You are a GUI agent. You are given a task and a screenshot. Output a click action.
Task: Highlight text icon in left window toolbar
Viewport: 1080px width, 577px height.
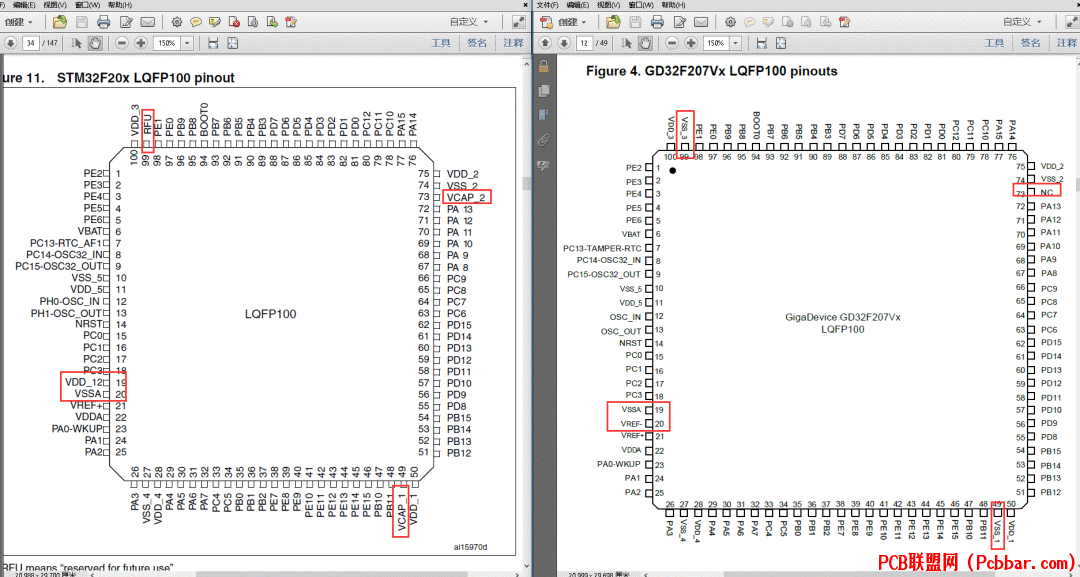(215, 22)
